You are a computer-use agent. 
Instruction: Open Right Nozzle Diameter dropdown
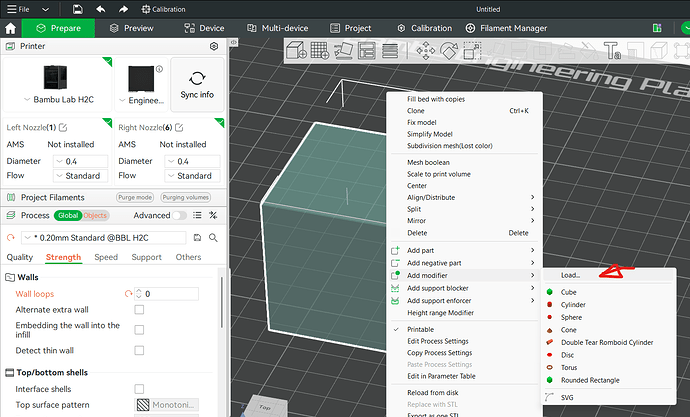tap(192, 161)
